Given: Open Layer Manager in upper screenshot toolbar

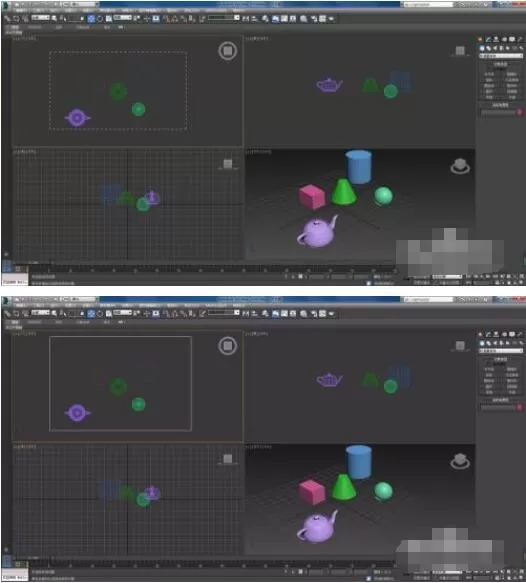Looking at the screenshot, I should [265, 19].
